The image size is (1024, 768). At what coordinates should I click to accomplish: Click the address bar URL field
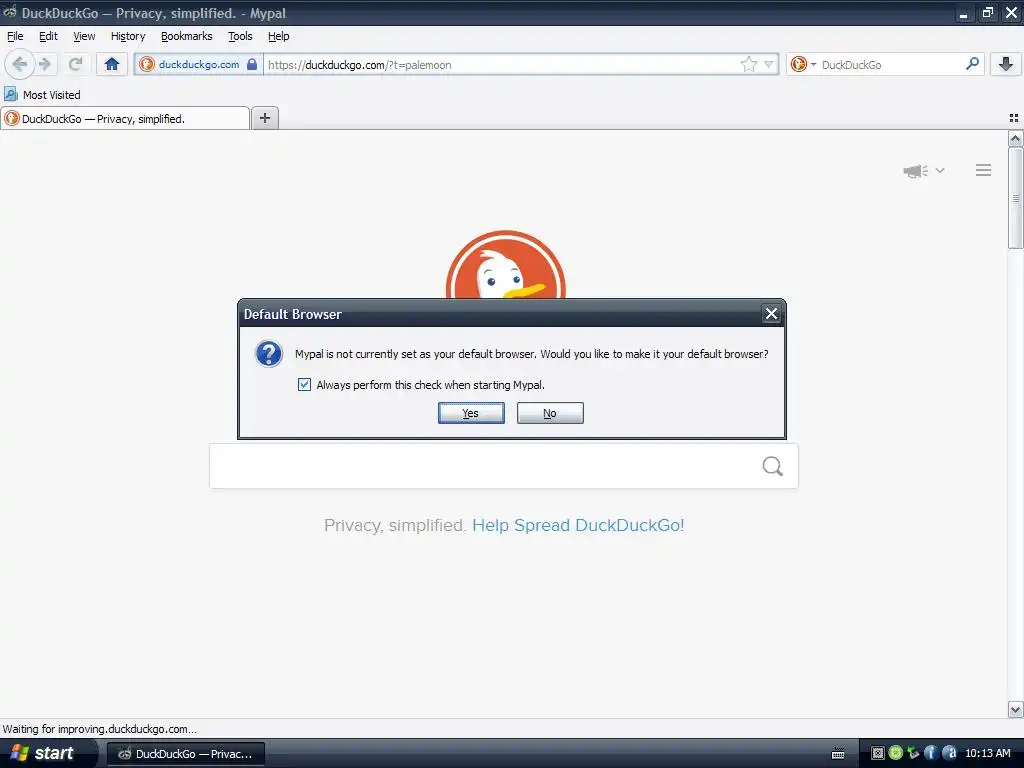(x=501, y=65)
